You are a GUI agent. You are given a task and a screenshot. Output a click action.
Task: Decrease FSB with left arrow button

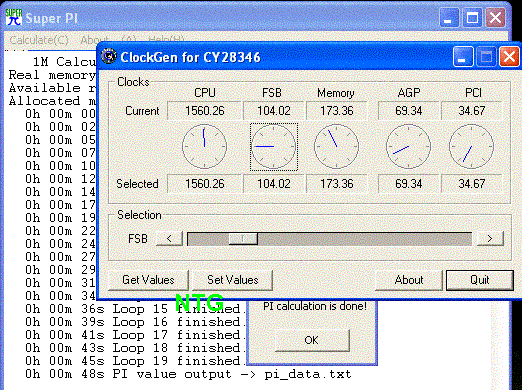coord(169,239)
